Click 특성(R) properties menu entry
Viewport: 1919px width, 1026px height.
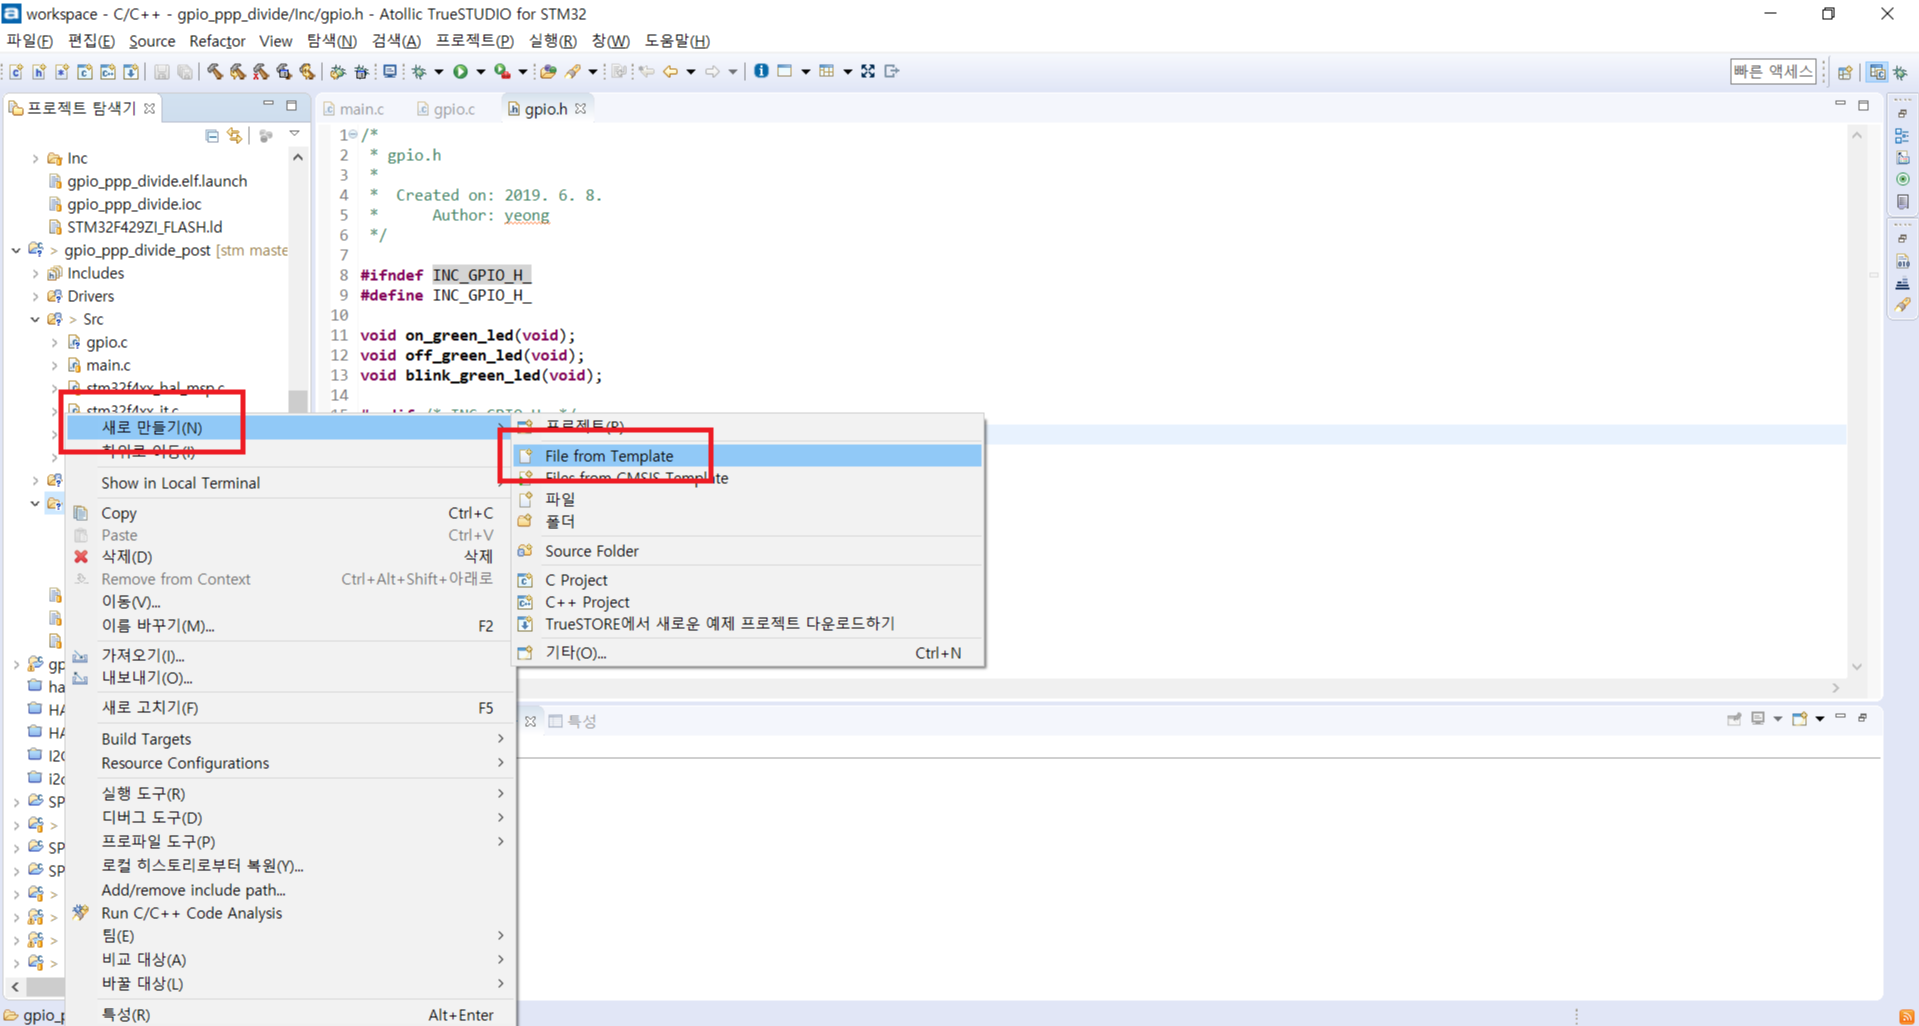click(x=290, y=1014)
